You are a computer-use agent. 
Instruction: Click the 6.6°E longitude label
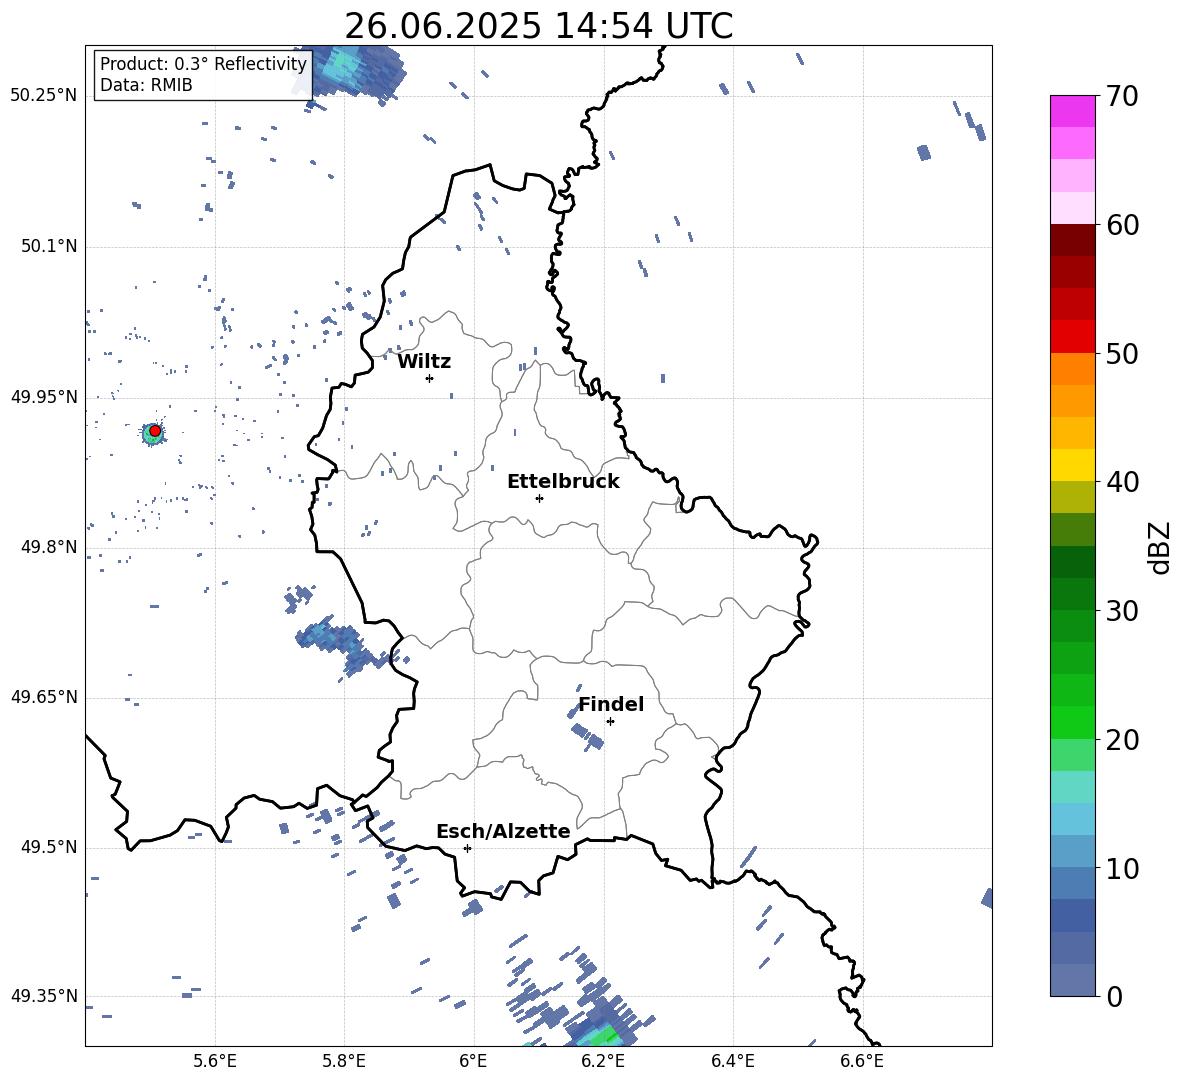pos(862,1061)
